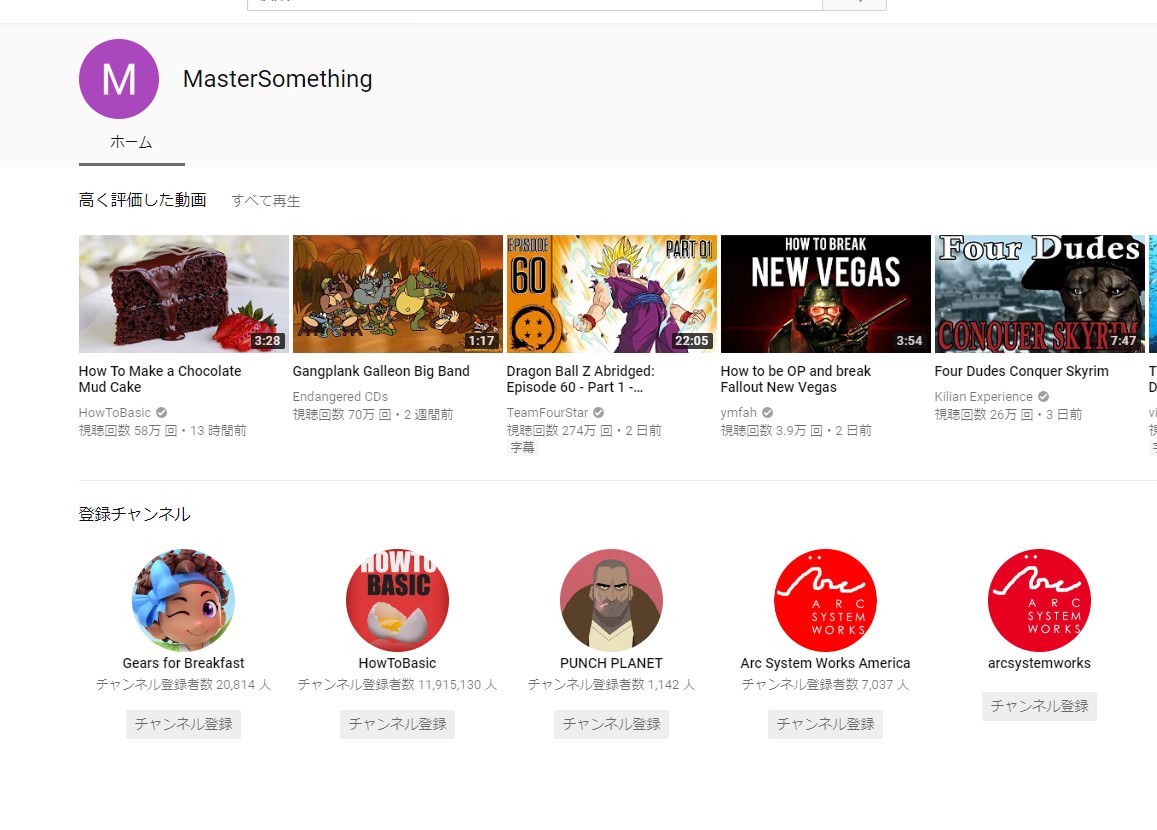Subscribe to Arc System Works America
The width and height of the screenshot is (1157, 830).
pyautogui.click(x=826, y=724)
